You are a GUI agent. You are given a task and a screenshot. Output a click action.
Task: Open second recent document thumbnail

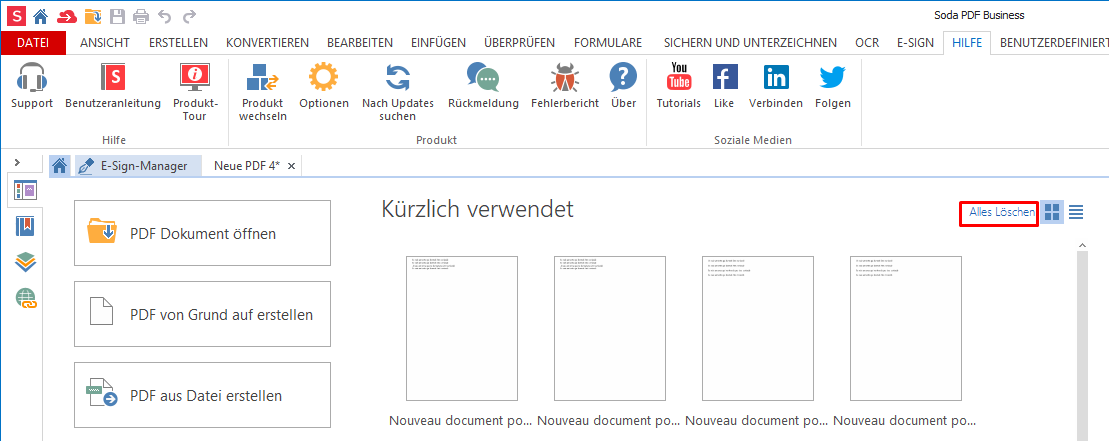tap(610, 329)
